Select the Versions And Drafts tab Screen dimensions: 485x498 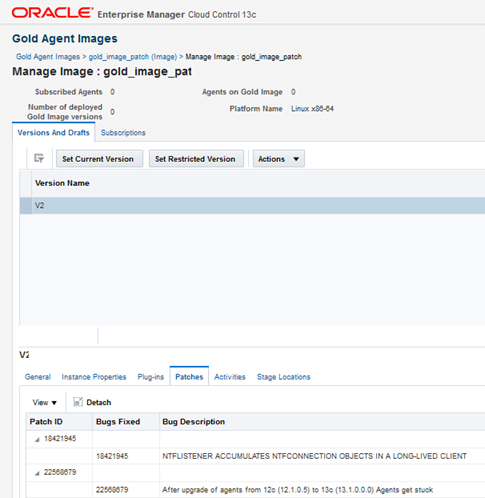click(54, 133)
